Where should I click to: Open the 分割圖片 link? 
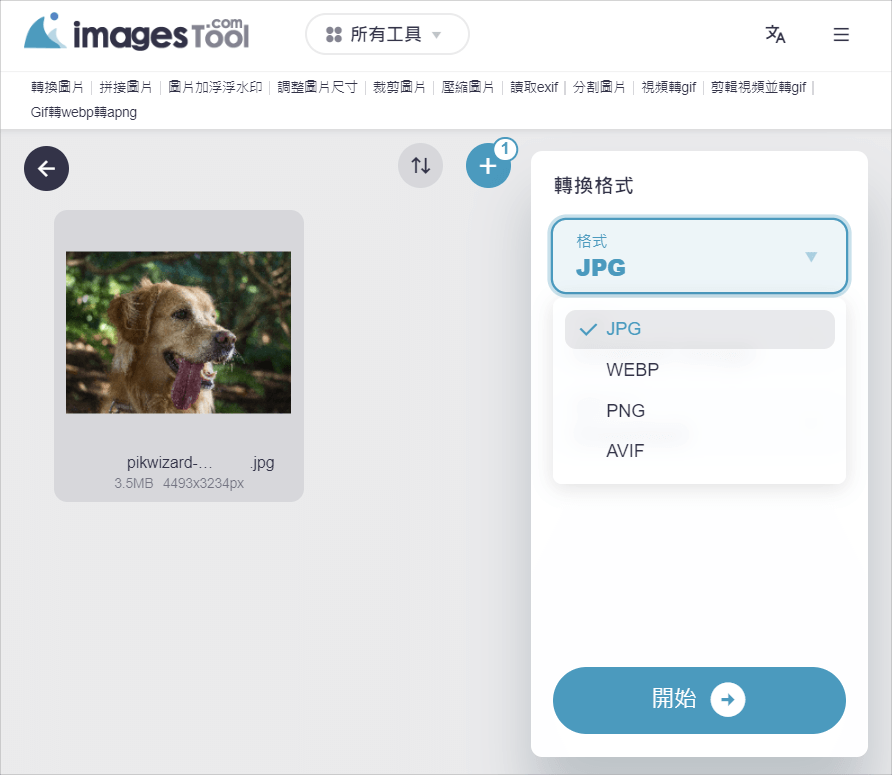599,87
